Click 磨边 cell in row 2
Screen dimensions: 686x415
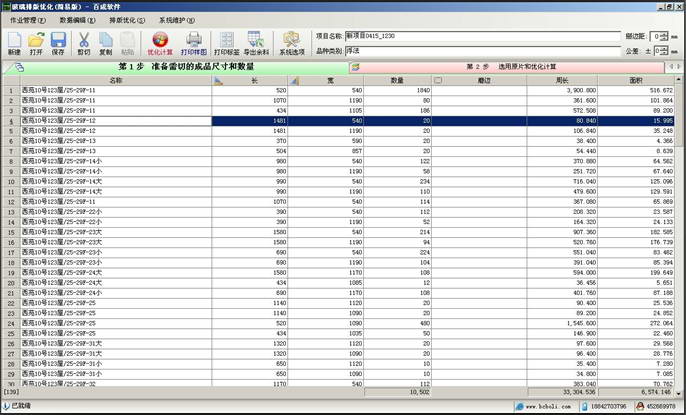click(x=479, y=101)
